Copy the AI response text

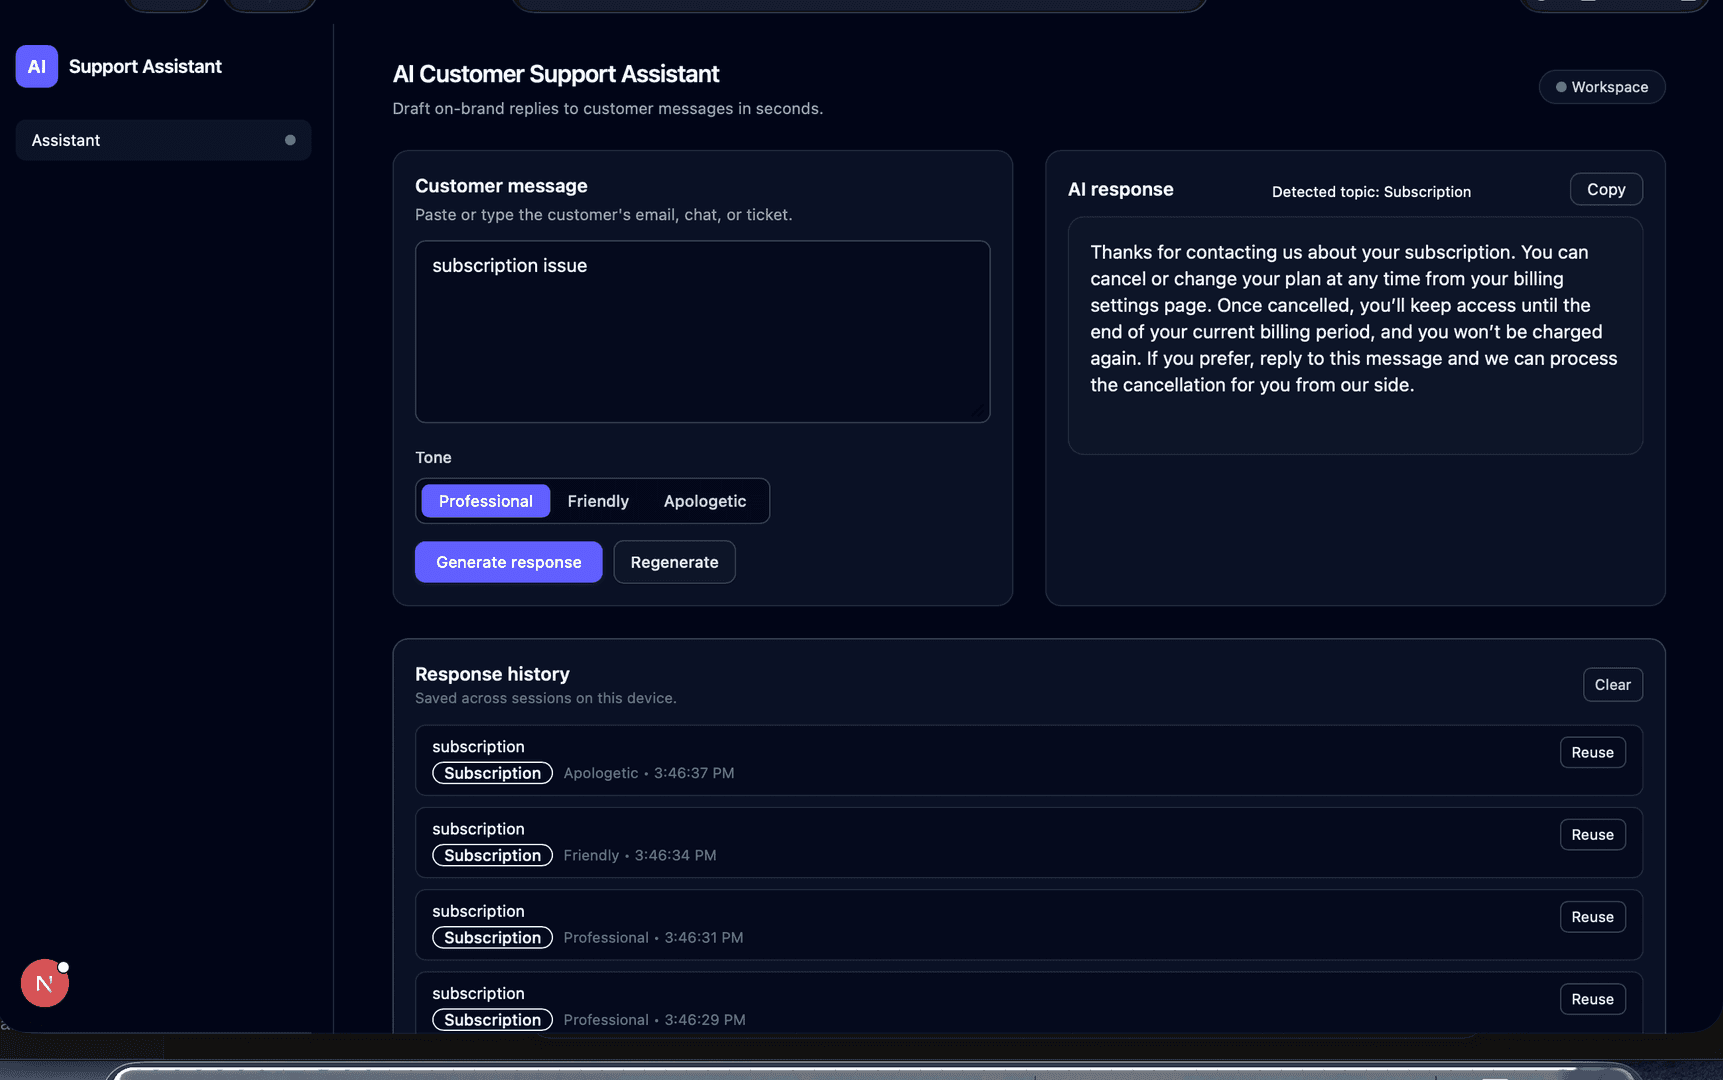tap(1606, 189)
